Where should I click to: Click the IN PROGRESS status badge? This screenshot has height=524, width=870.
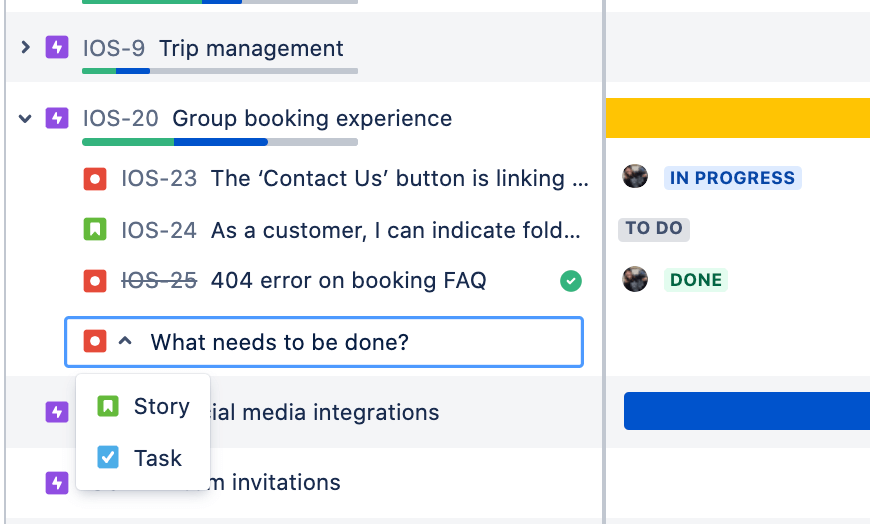(x=732, y=178)
